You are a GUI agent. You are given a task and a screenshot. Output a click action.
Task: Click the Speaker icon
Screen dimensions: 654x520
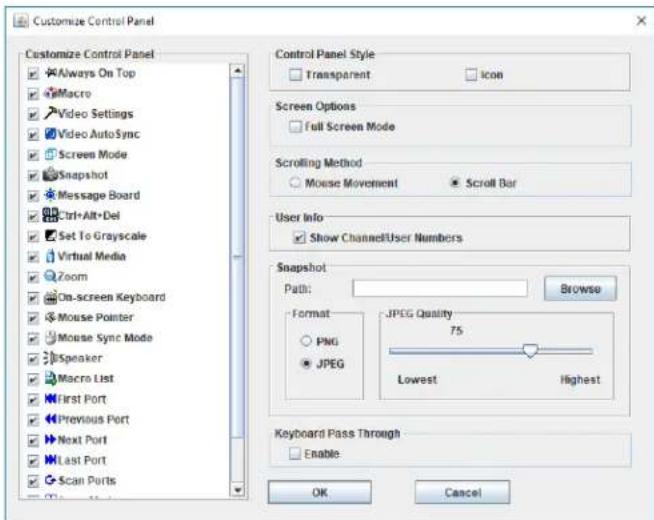coord(50,358)
